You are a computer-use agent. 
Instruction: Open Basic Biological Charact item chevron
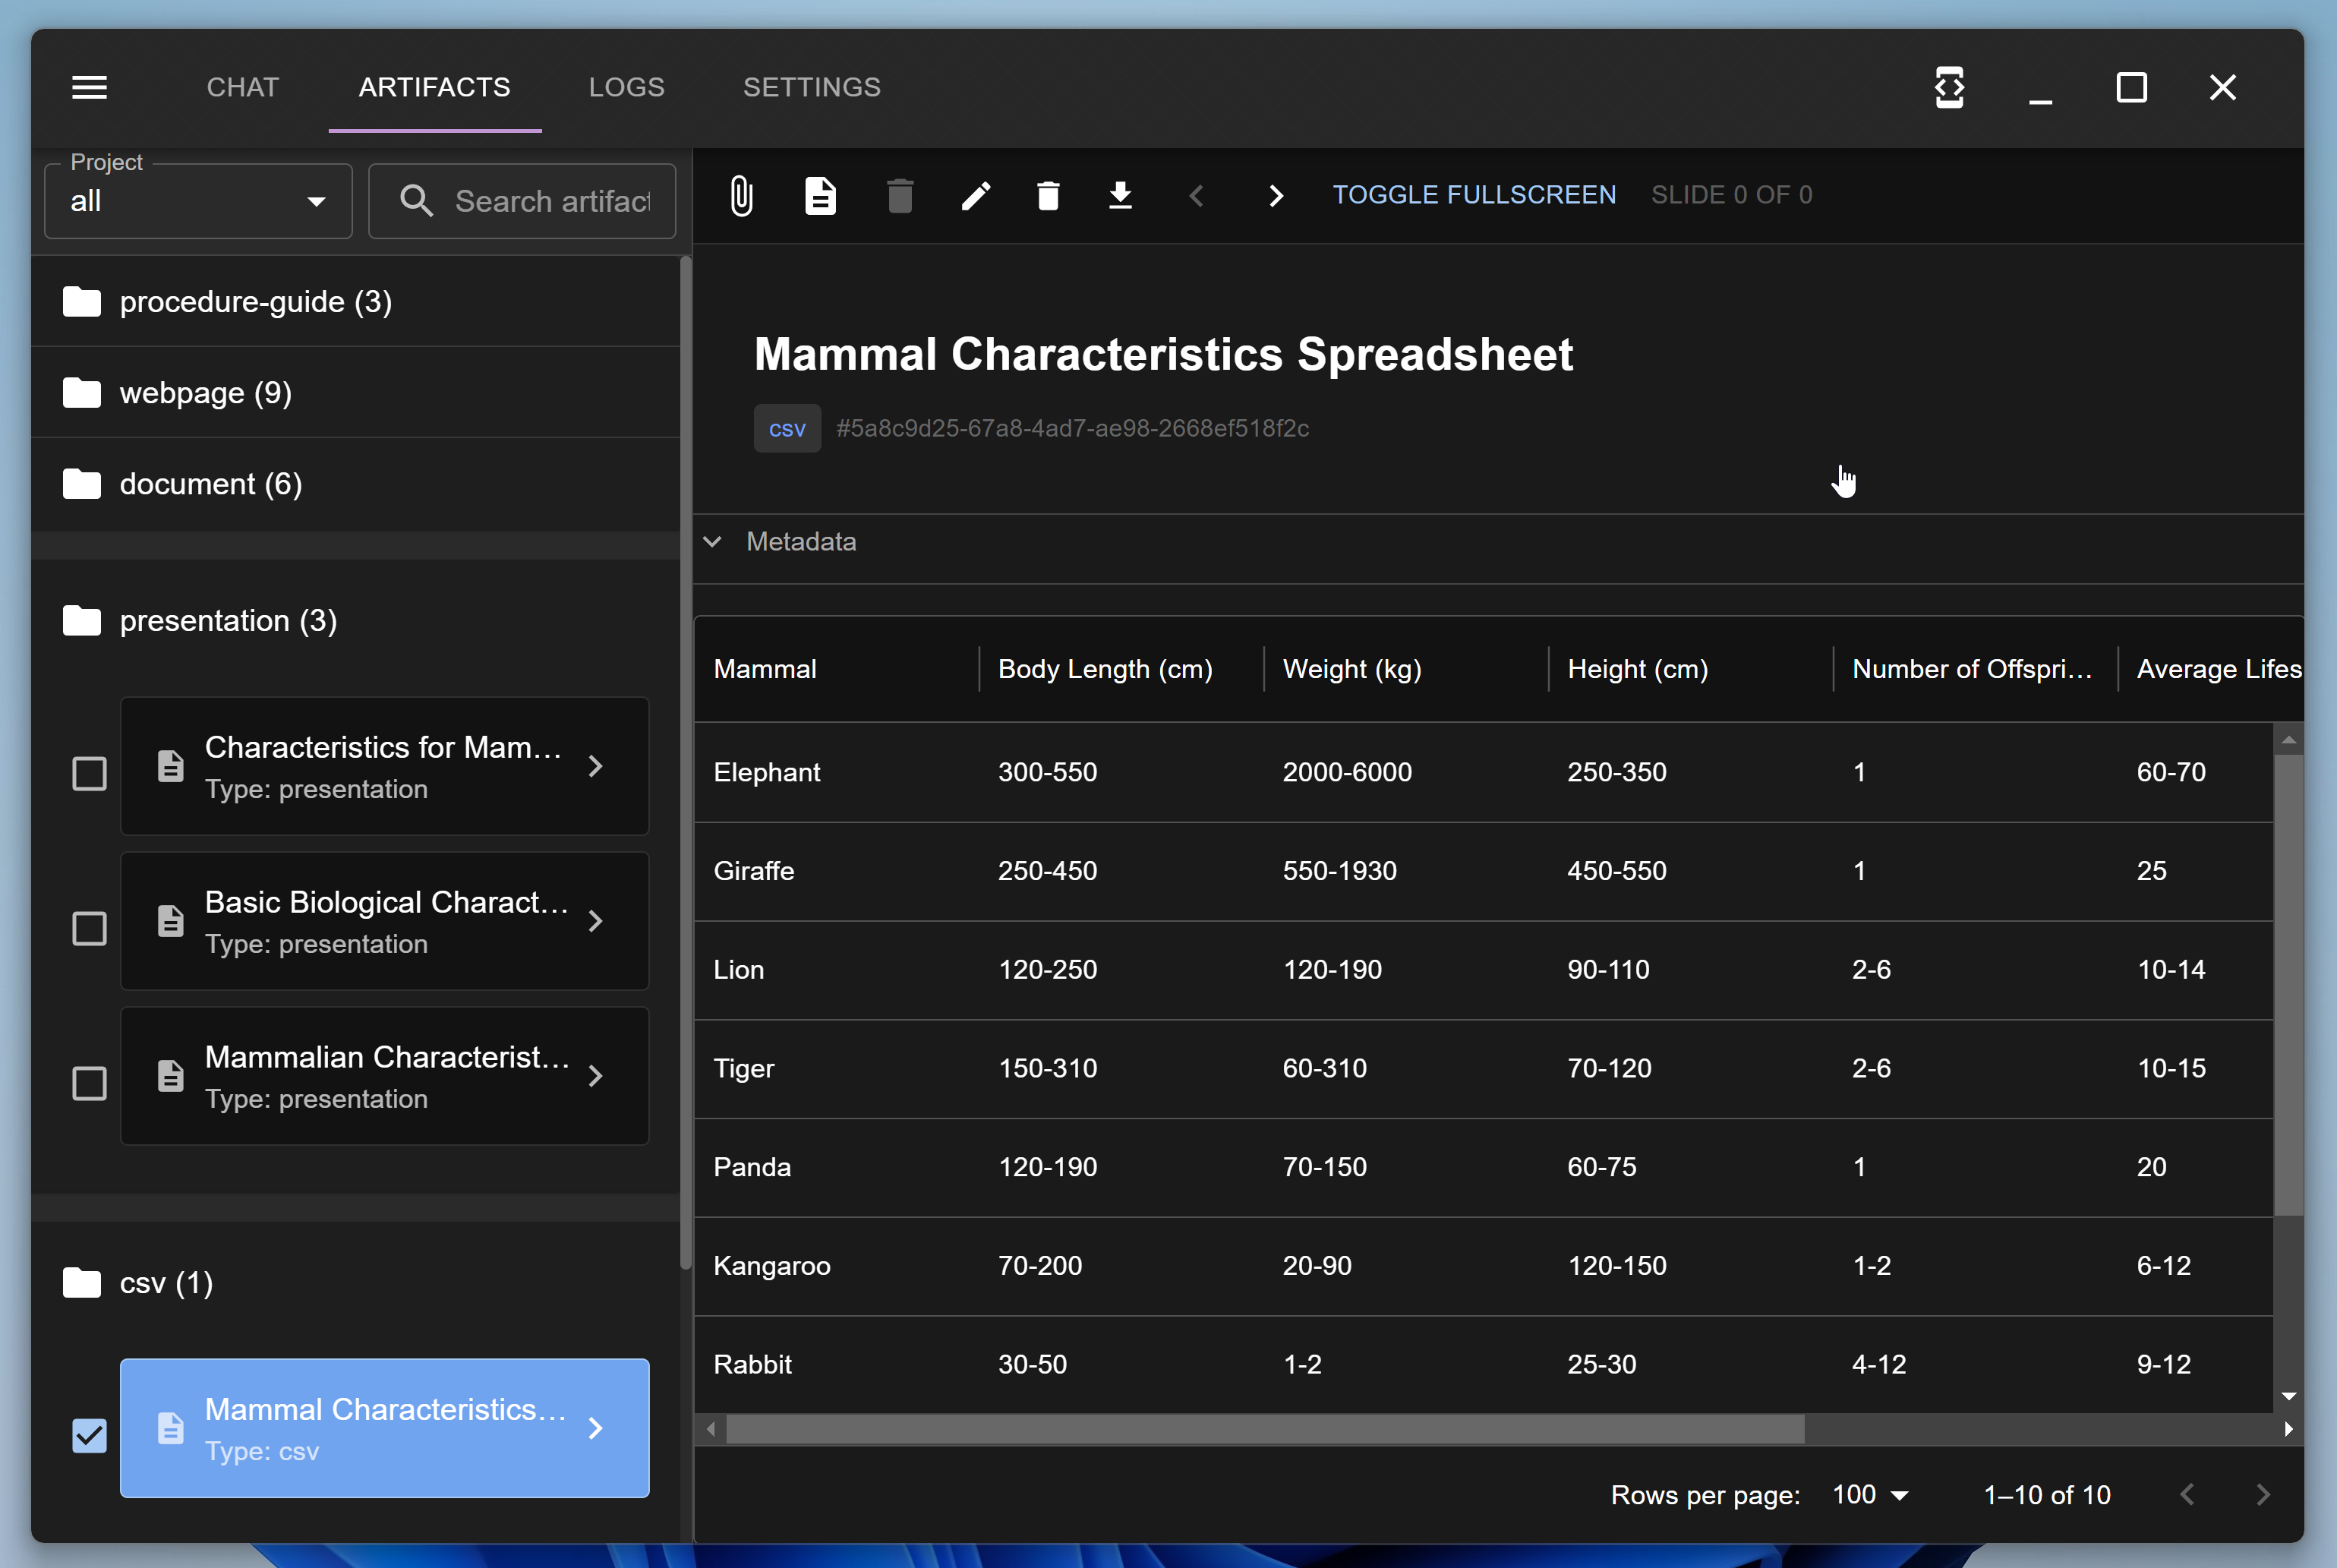pos(595,921)
